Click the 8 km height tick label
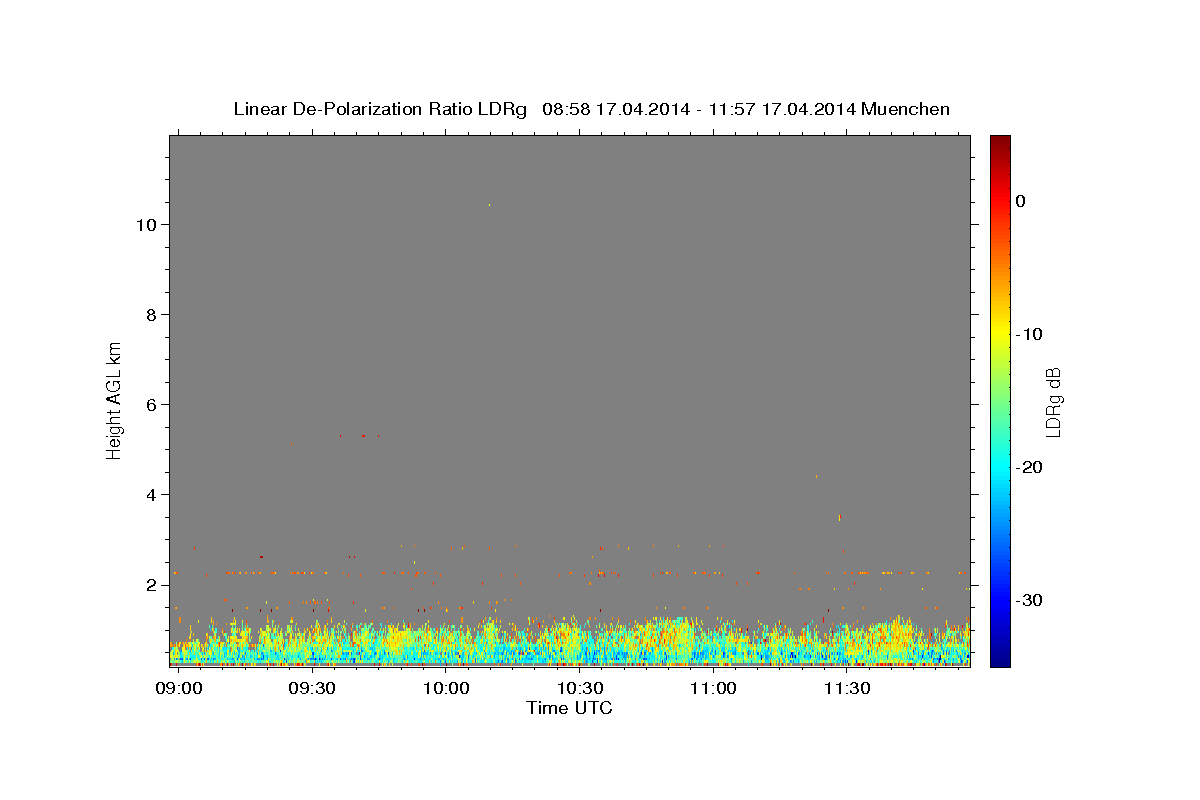 [x=151, y=315]
